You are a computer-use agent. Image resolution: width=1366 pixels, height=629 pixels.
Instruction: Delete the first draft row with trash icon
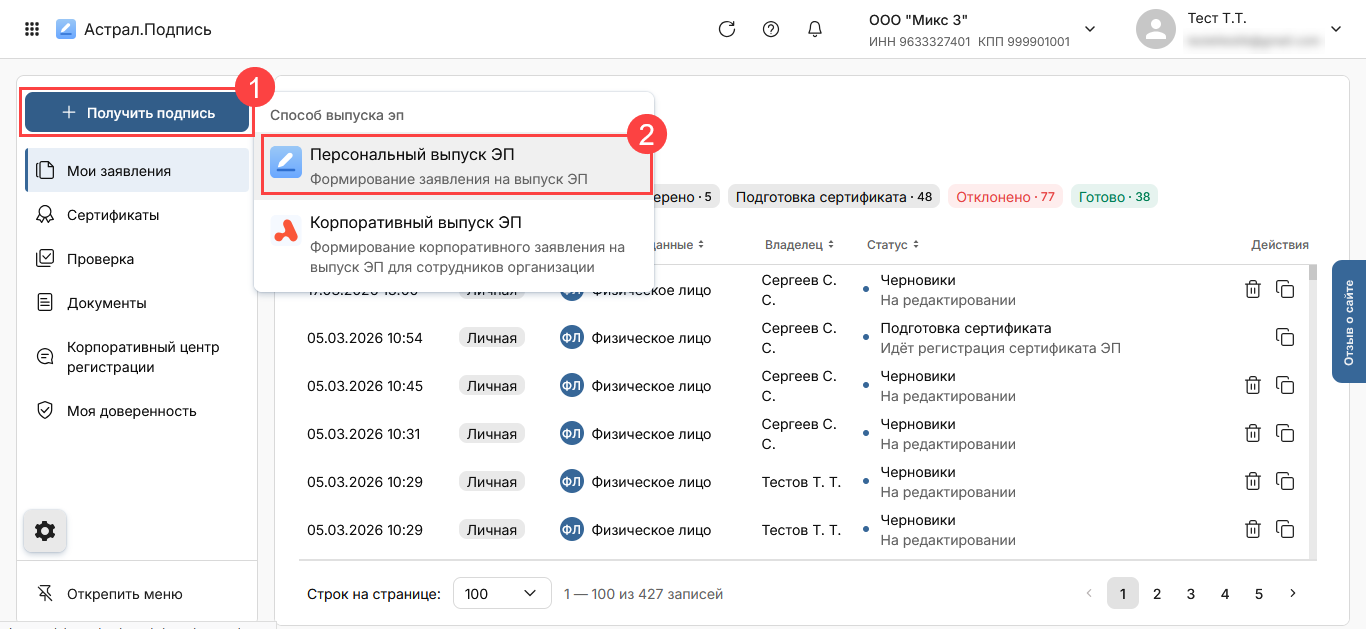click(x=1252, y=290)
